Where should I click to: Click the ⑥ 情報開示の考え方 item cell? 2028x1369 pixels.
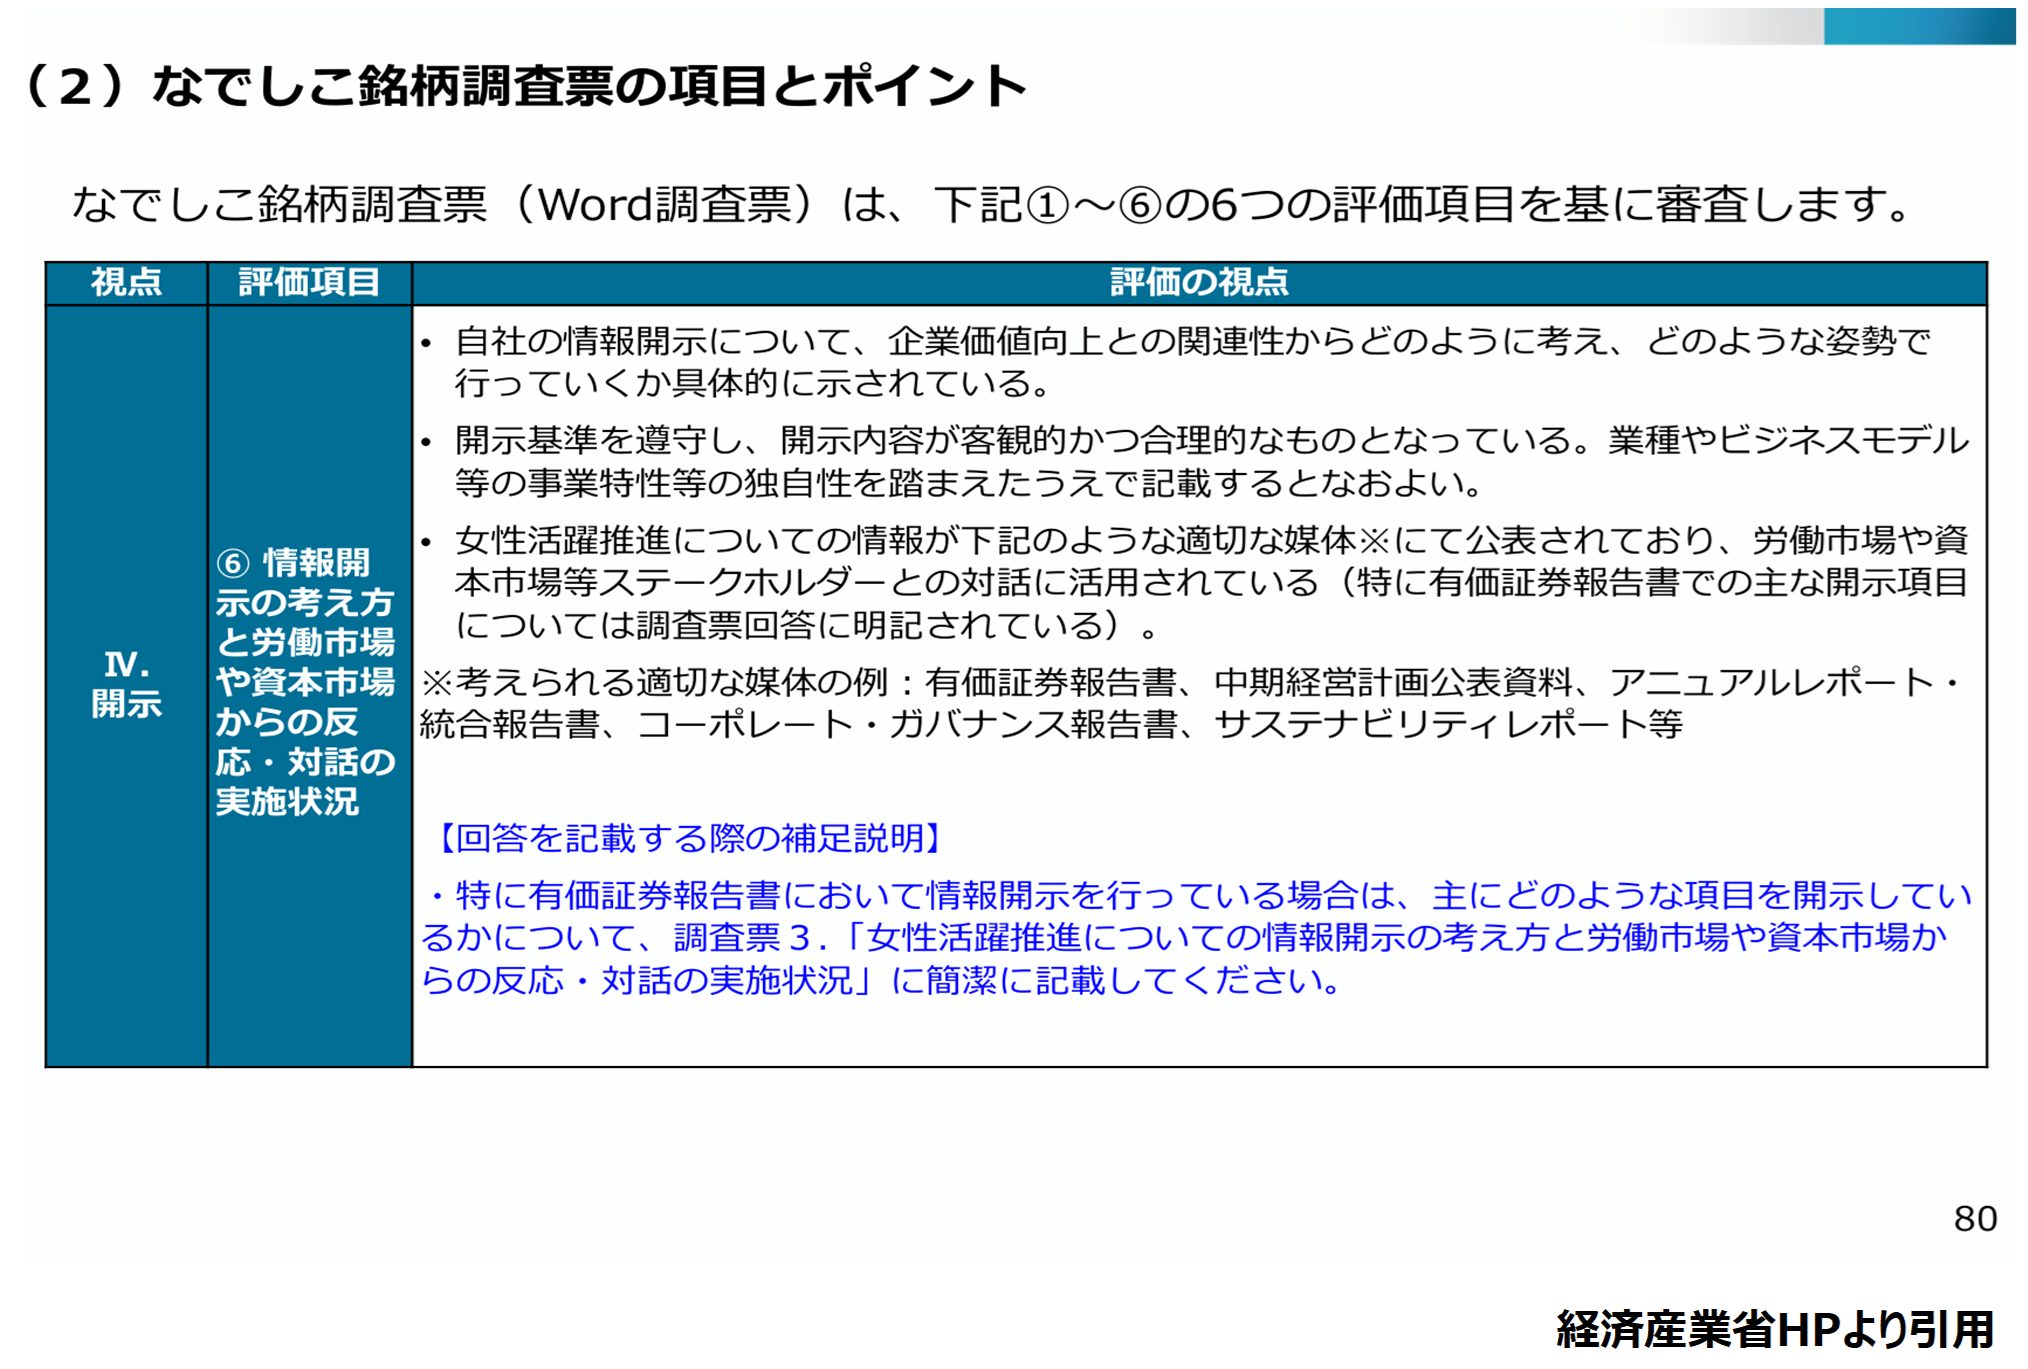coord(305,682)
